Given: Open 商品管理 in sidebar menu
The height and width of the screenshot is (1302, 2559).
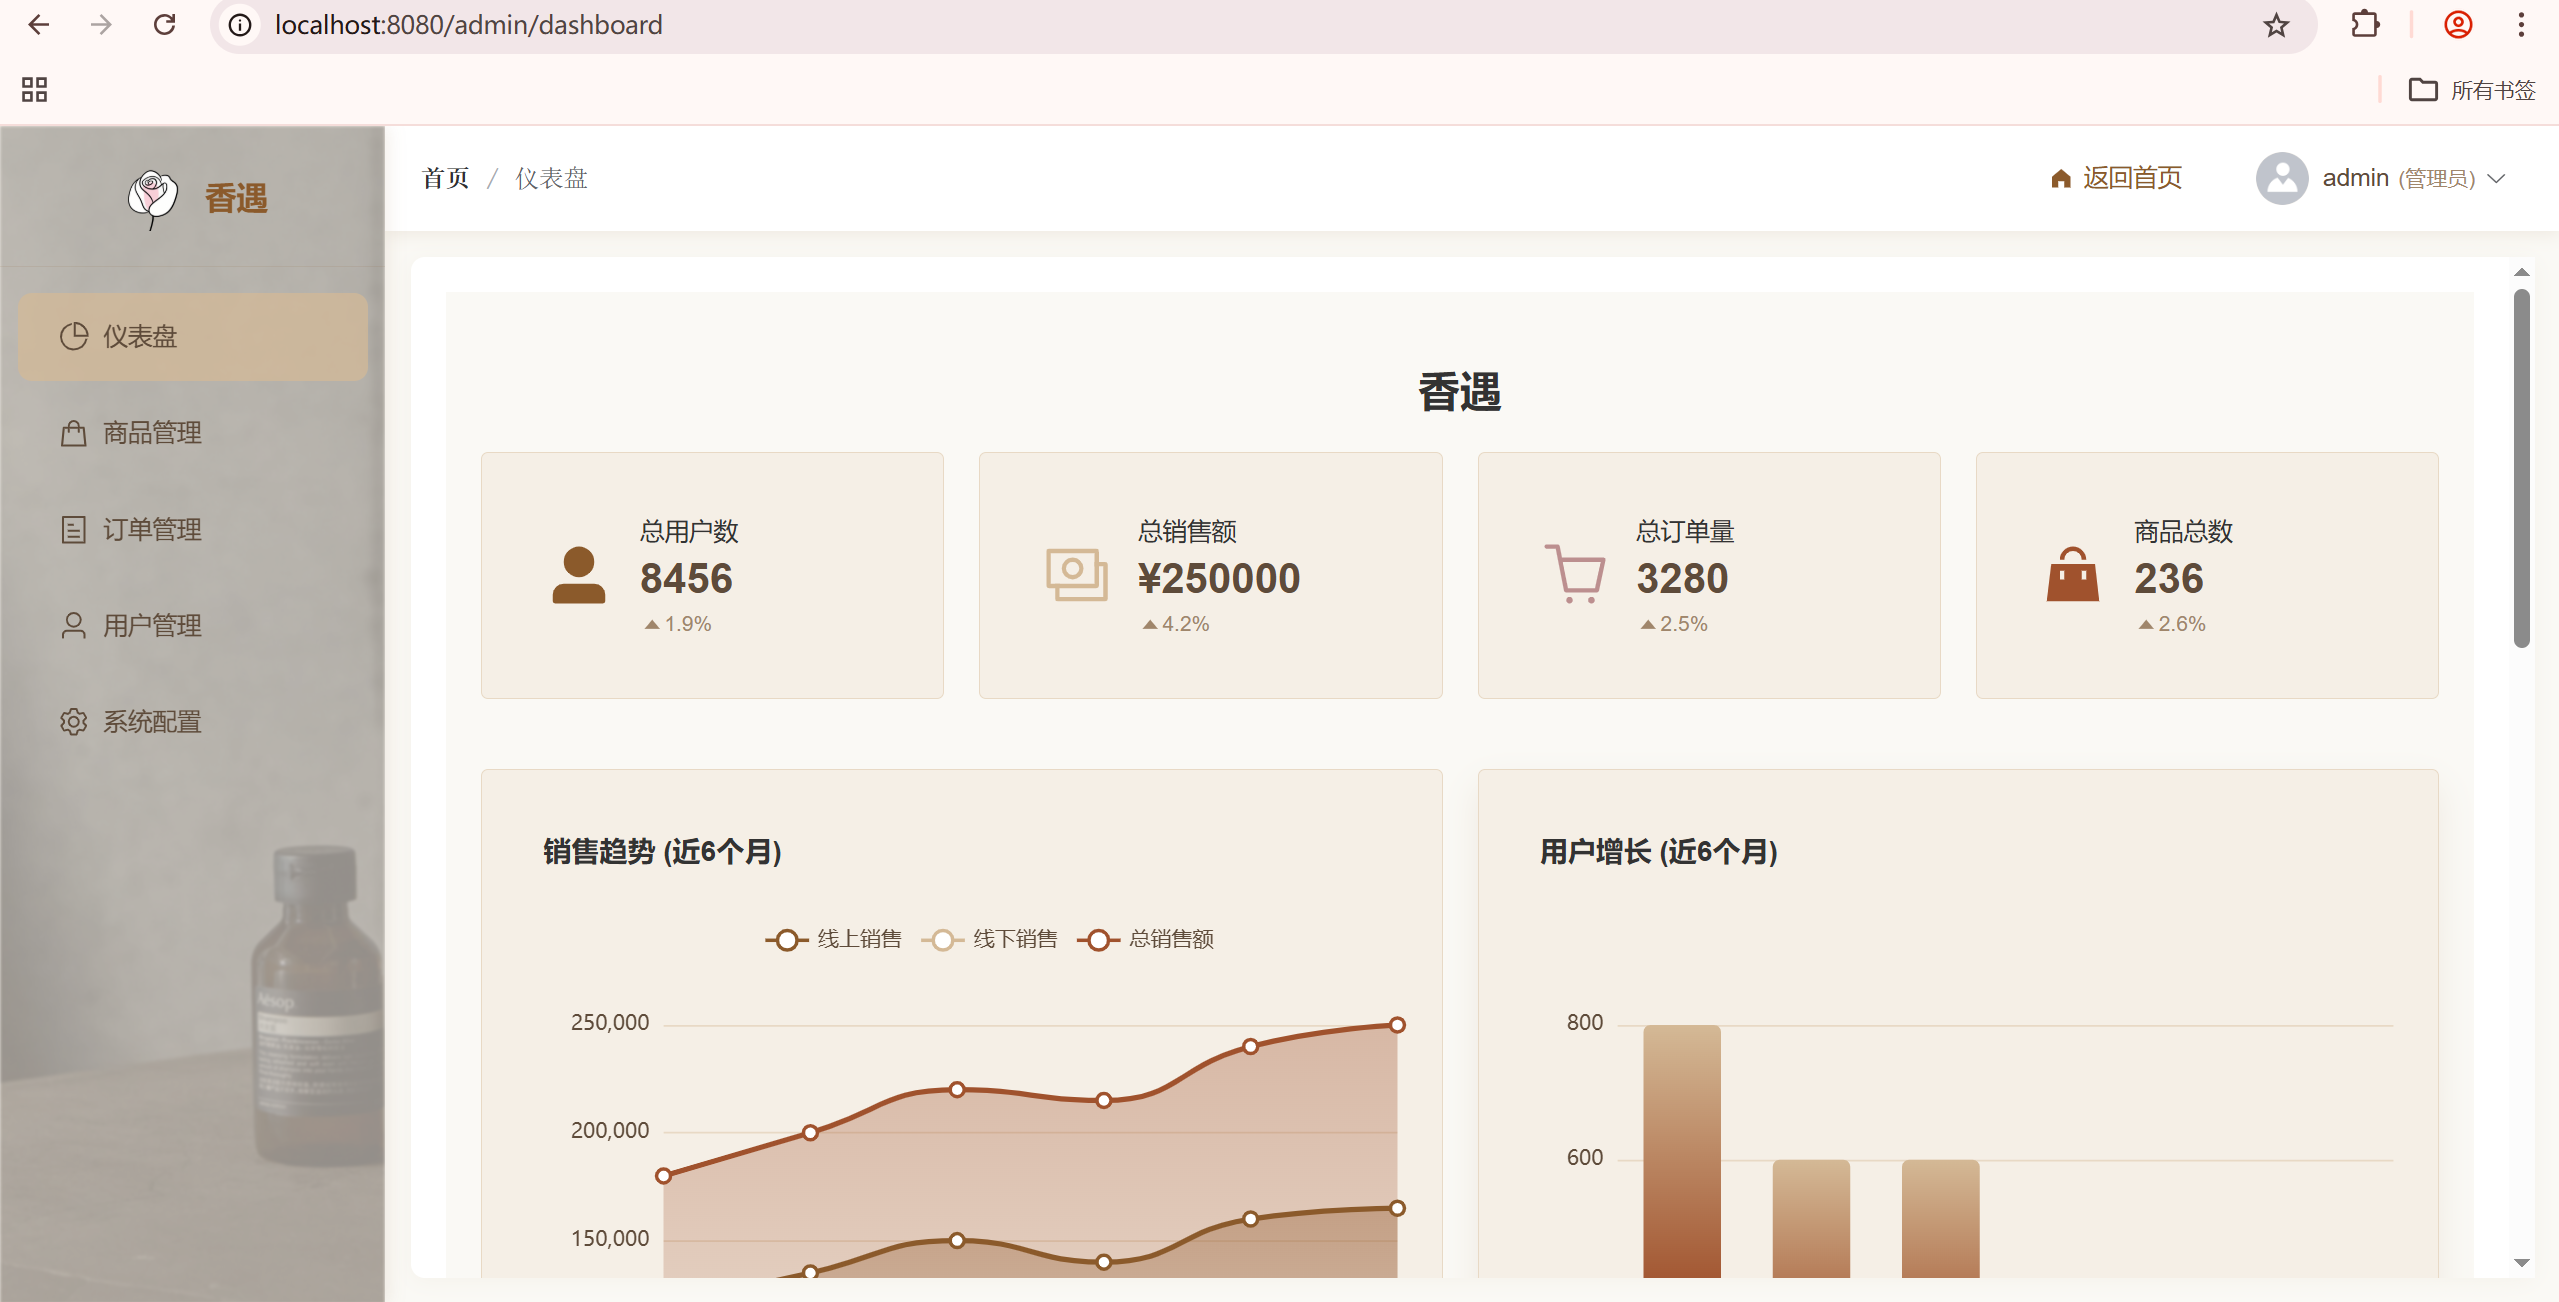Looking at the screenshot, I should click(152, 433).
